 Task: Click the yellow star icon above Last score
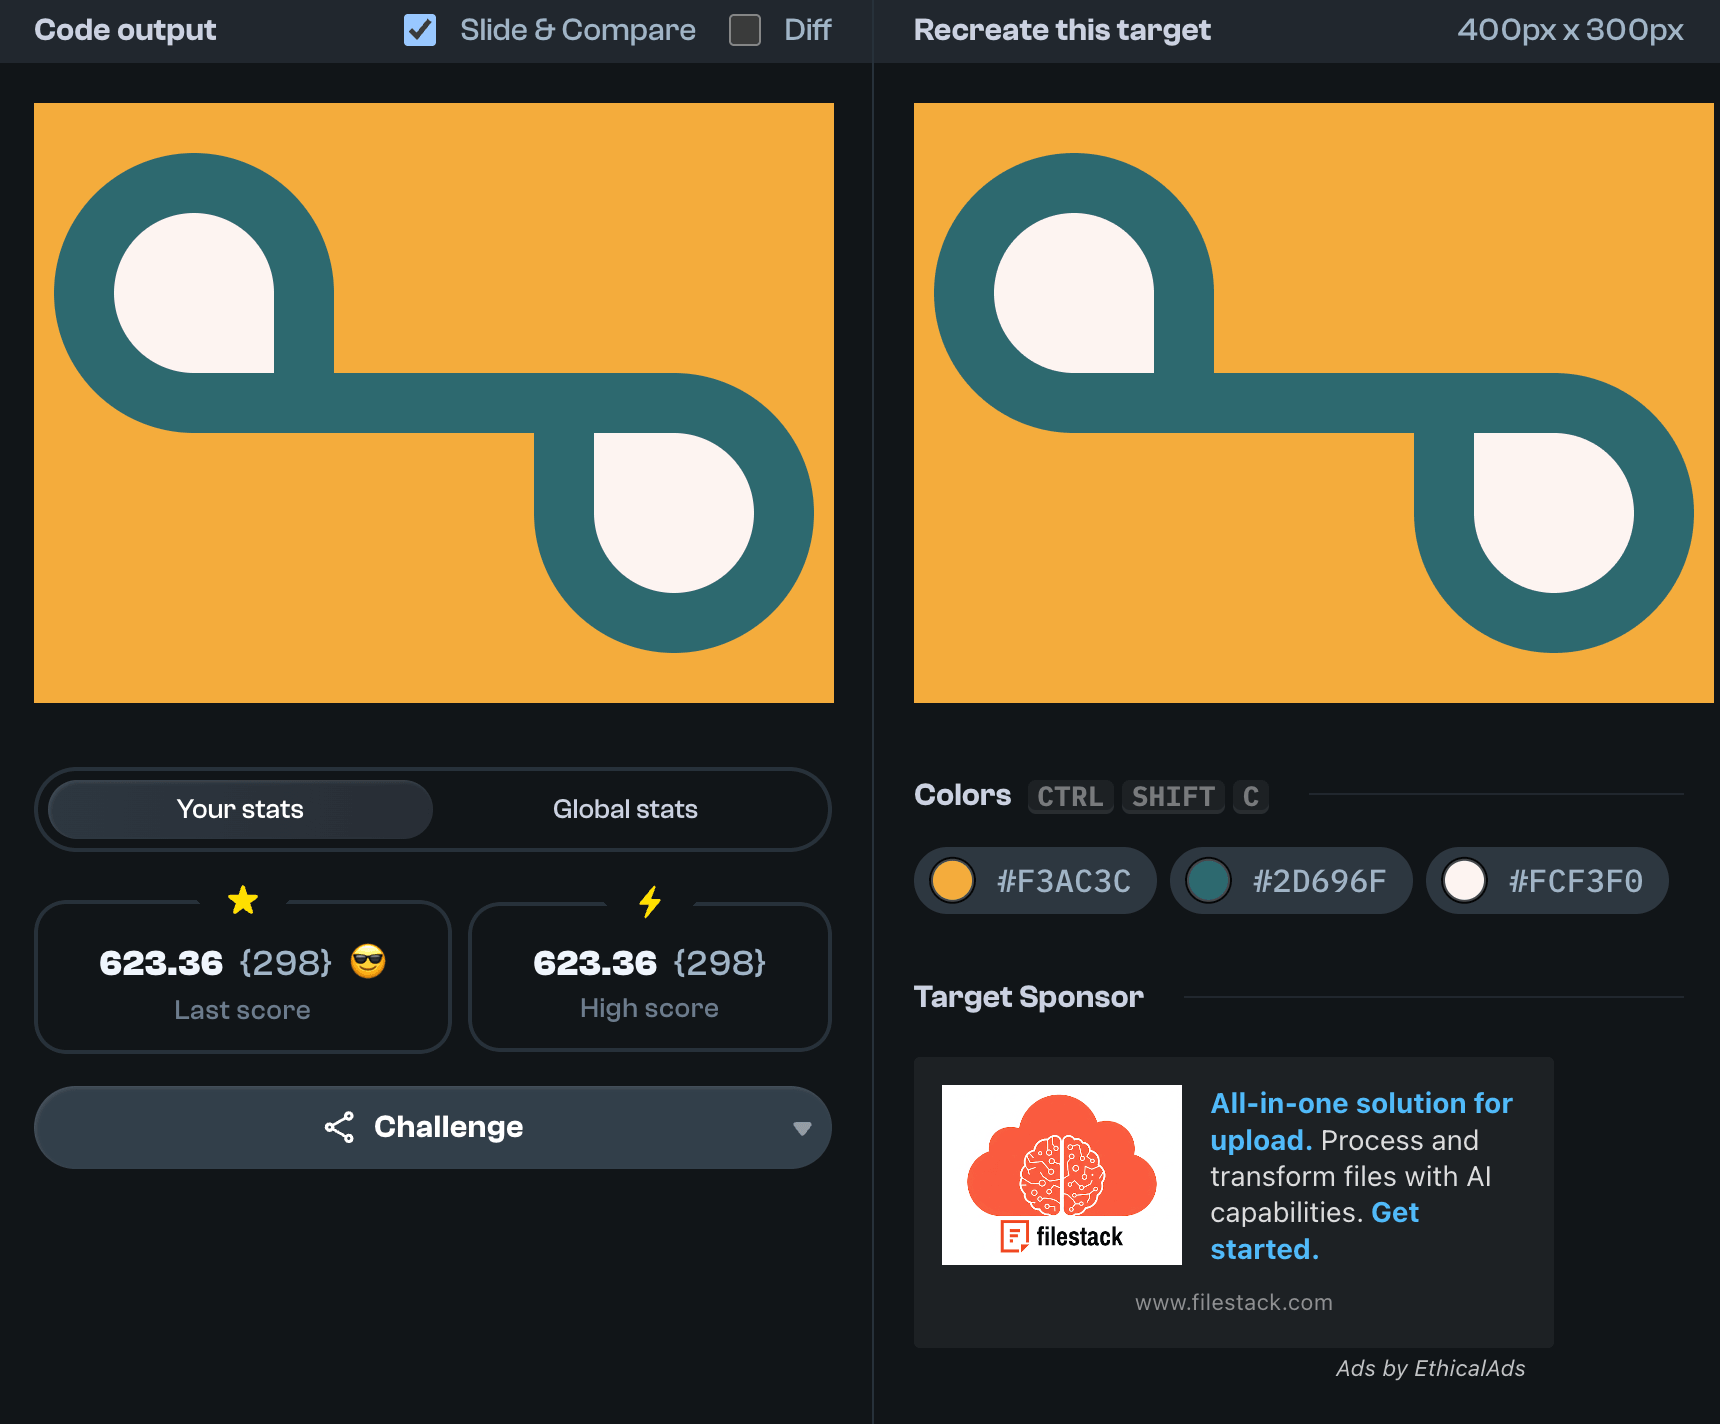click(x=243, y=901)
